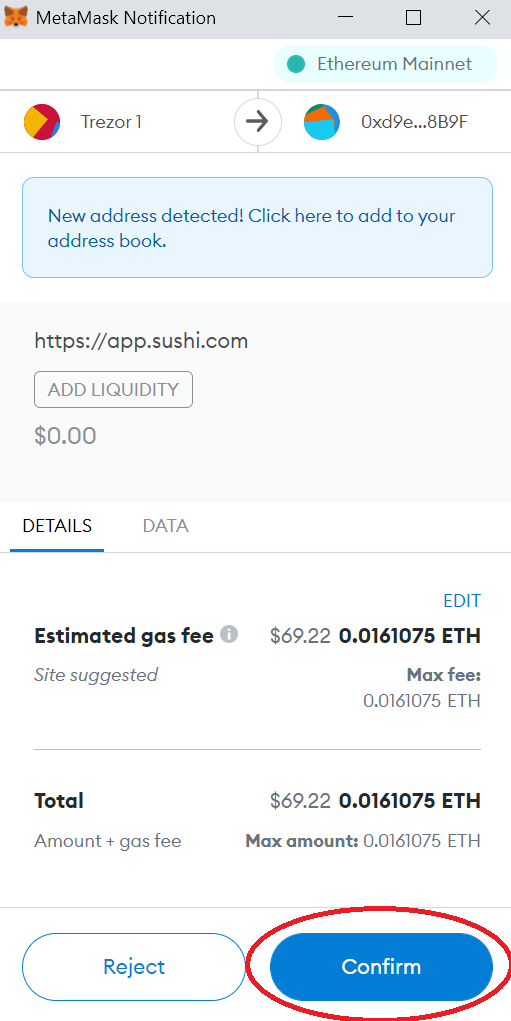Click the Trezor 1 account name
511x1021 pixels.
coord(111,122)
